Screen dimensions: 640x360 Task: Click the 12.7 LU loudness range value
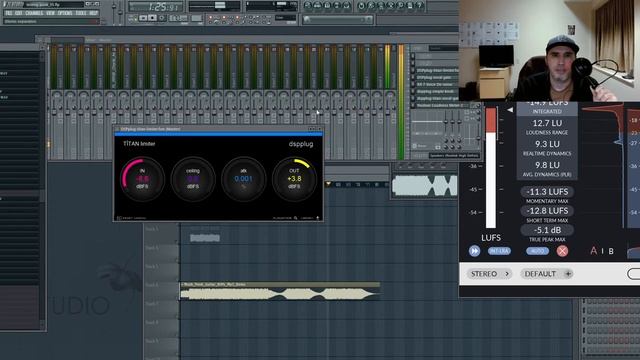click(547, 123)
